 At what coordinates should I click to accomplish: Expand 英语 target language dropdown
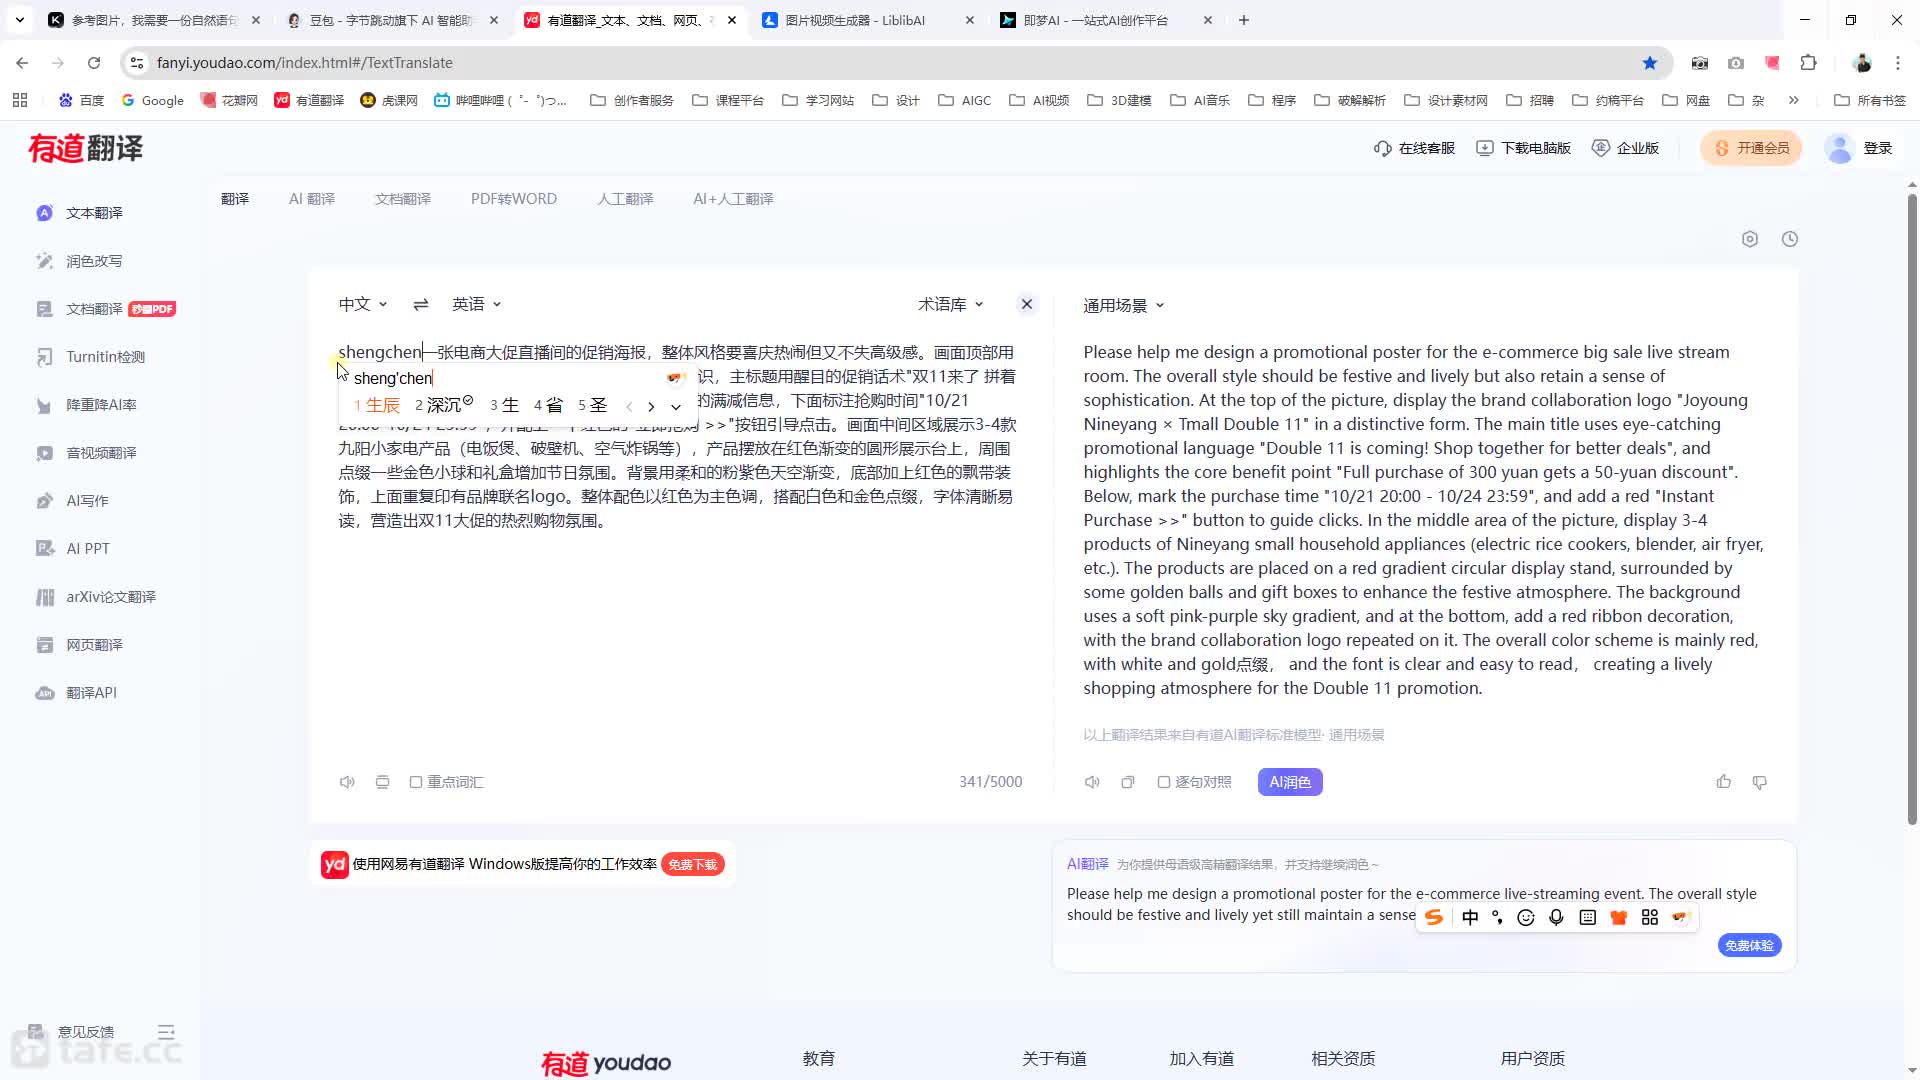(476, 304)
